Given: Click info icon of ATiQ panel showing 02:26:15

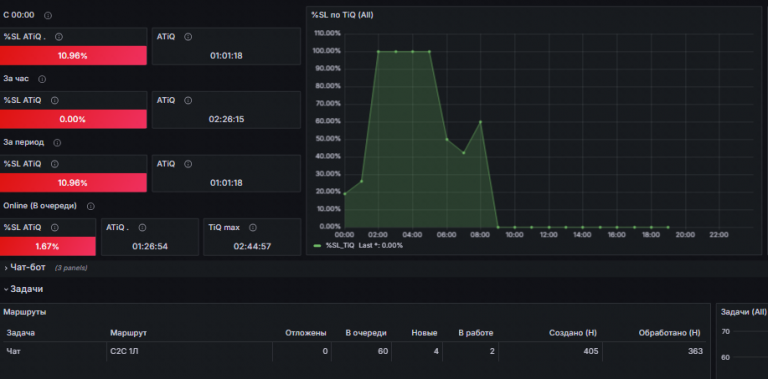Looking at the screenshot, I should [x=188, y=100].
